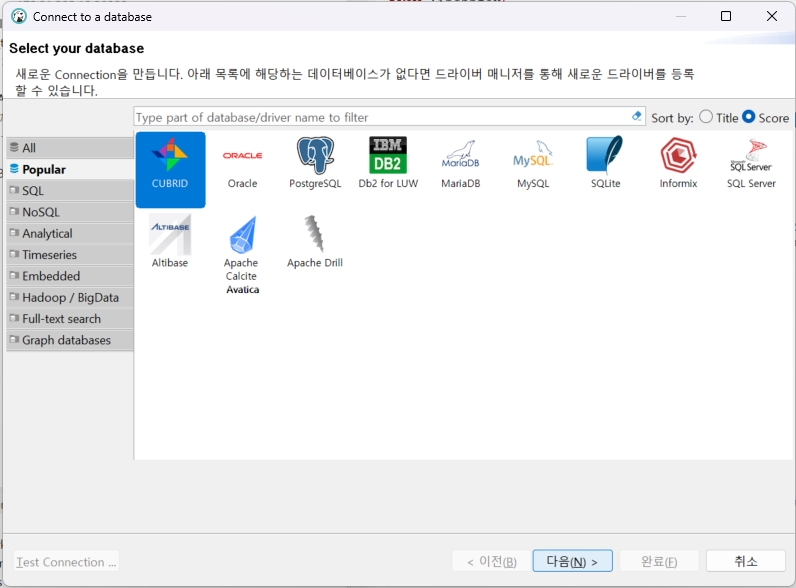This screenshot has width=796, height=588.
Task: Click the Test Connection button
Action: tap(66, 562)
